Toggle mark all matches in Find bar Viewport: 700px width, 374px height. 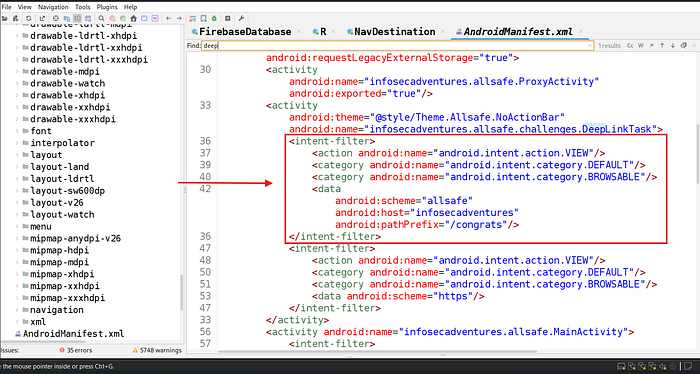[683, 46]
